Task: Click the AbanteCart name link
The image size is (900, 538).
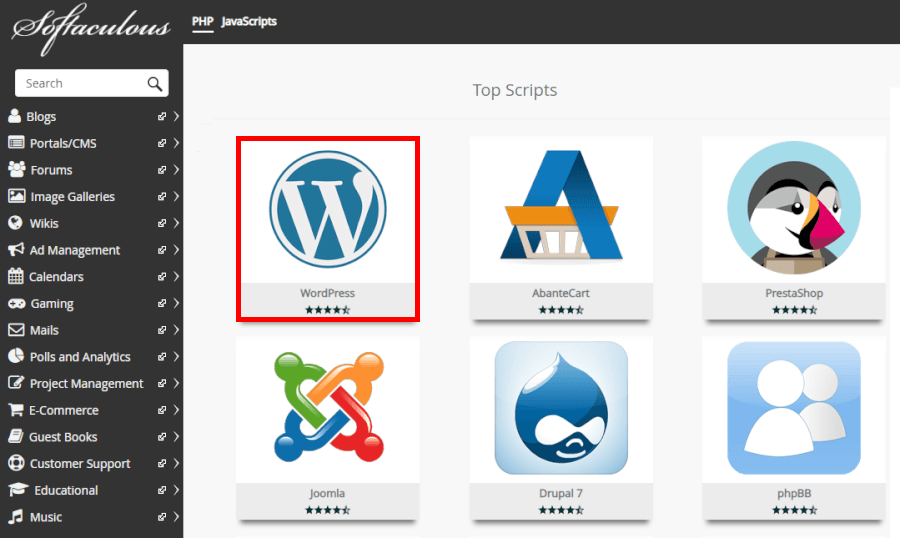Action: point(561,293)
